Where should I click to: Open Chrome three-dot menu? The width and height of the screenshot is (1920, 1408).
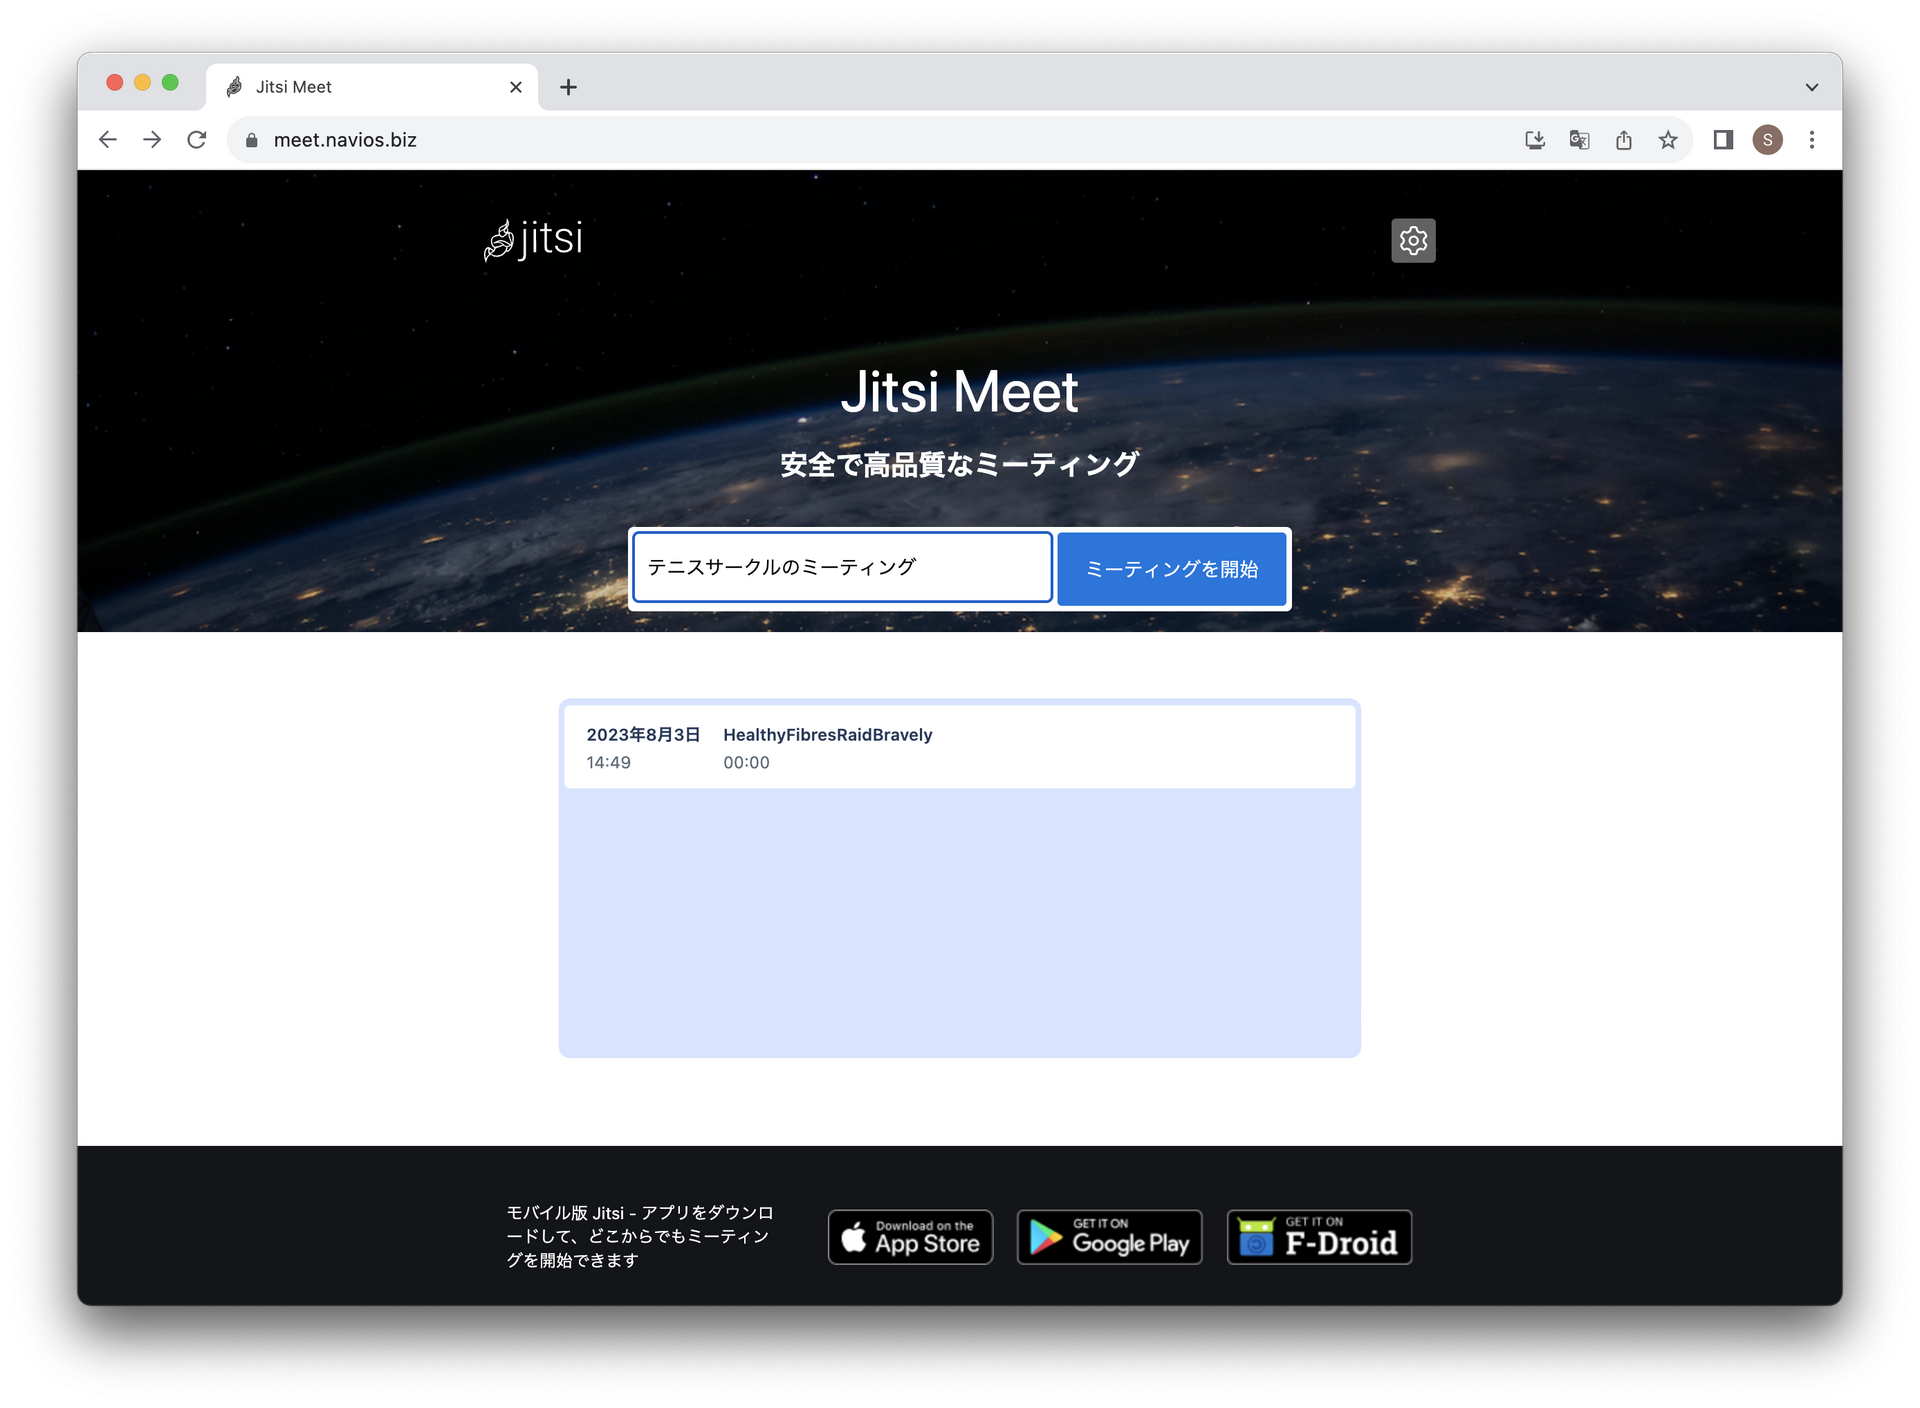(1812, 140)
